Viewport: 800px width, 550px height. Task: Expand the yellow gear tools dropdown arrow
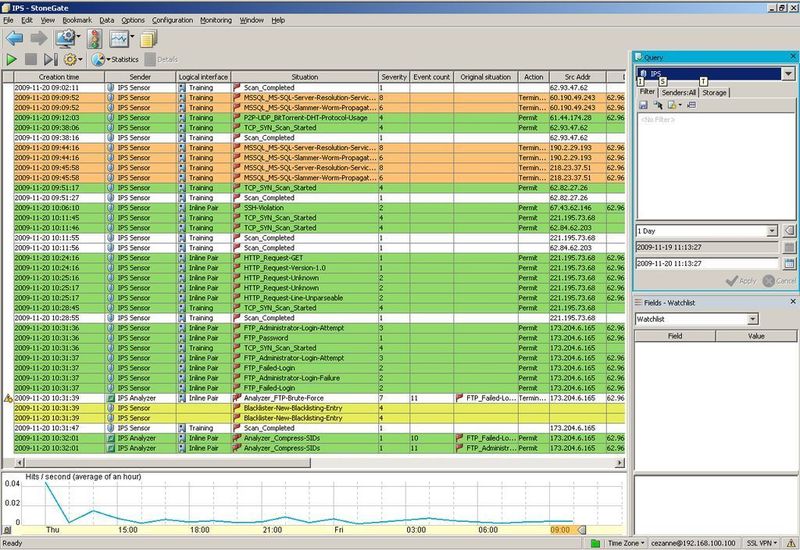(80, 60)
